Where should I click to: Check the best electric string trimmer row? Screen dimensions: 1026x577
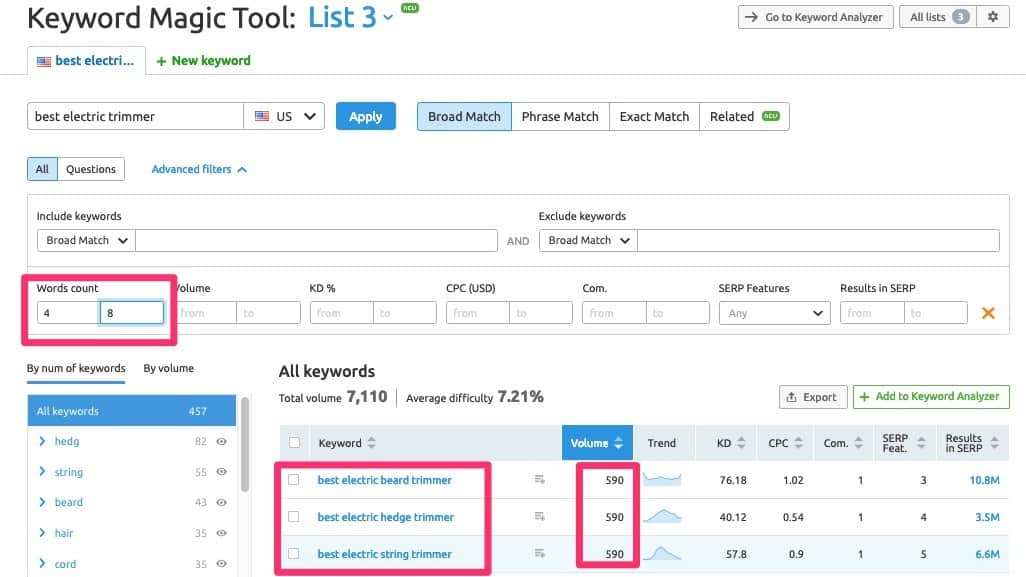pos(294,553)
